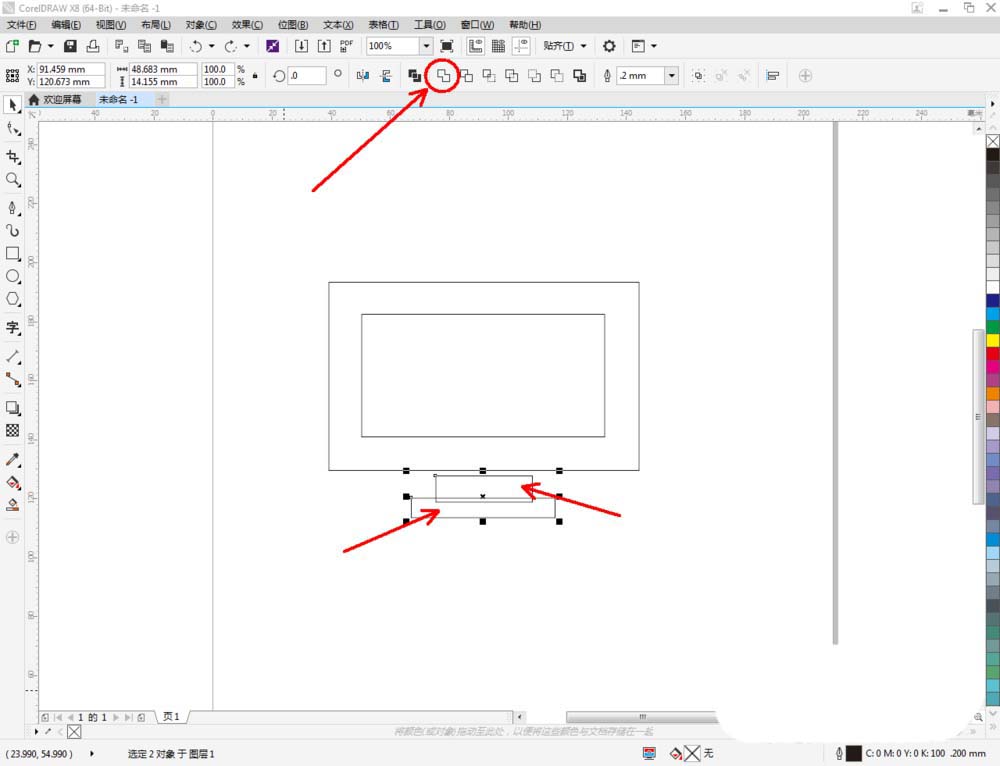
Task: Select the Crop tool
Action: click(13, 157)
